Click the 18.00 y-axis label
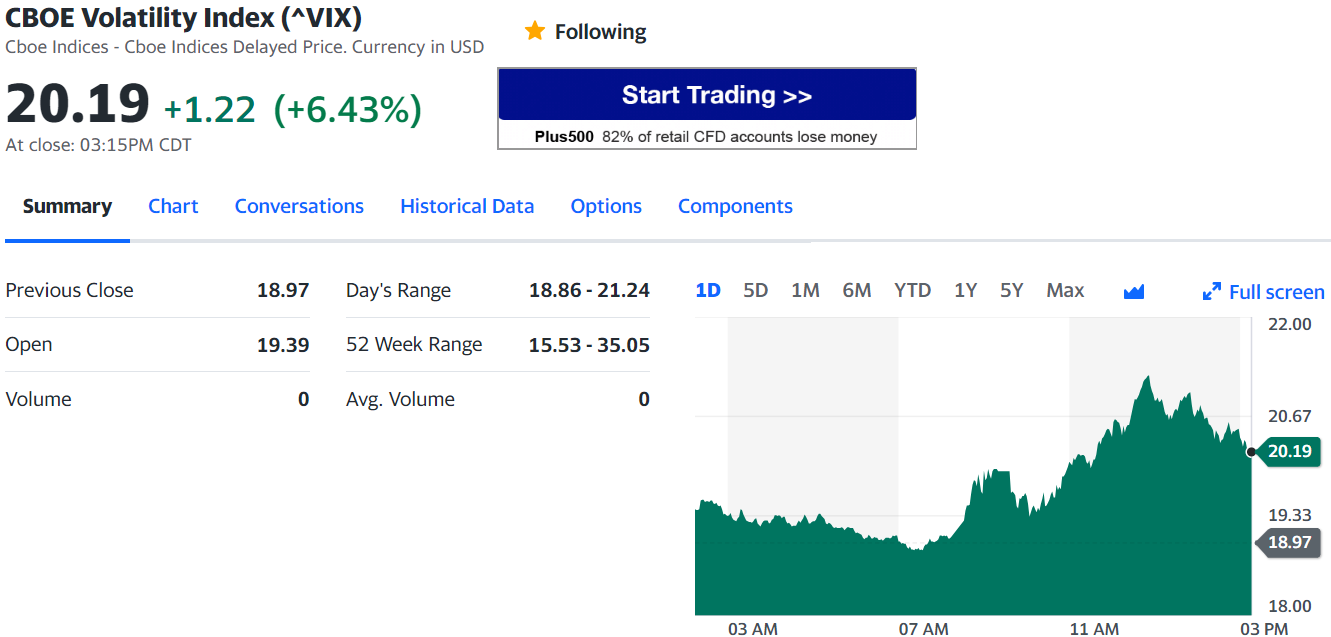 click(1289, 605)
